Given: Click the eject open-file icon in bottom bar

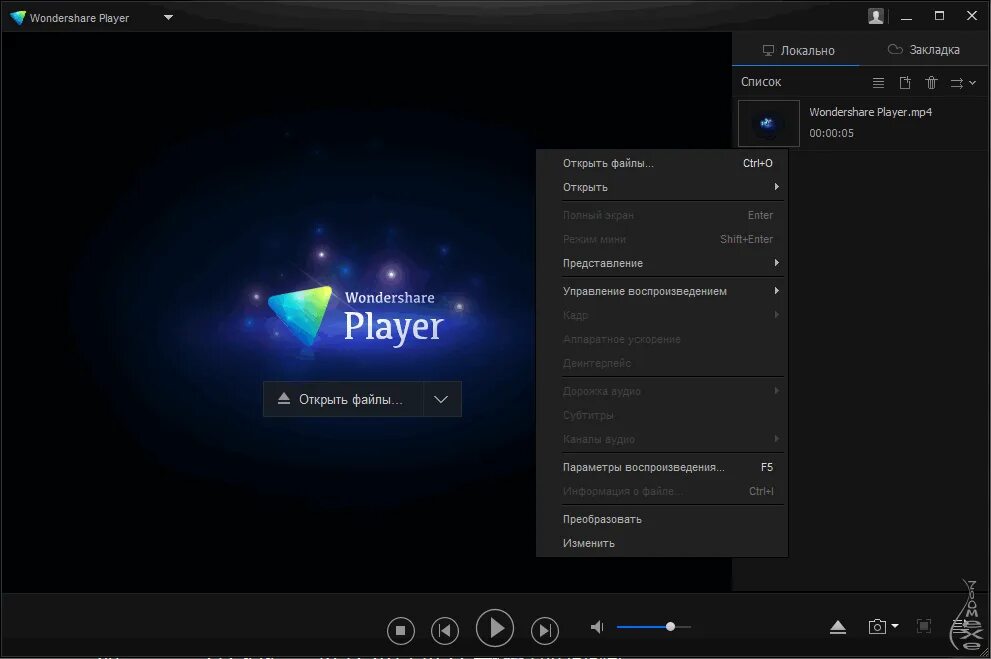Looking at the screenshot, I should 838,627.
